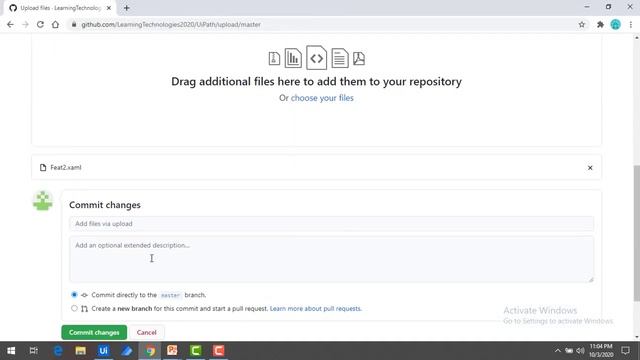Click the scrollbar down arrow
640x360 pixels.
(636, 337)
